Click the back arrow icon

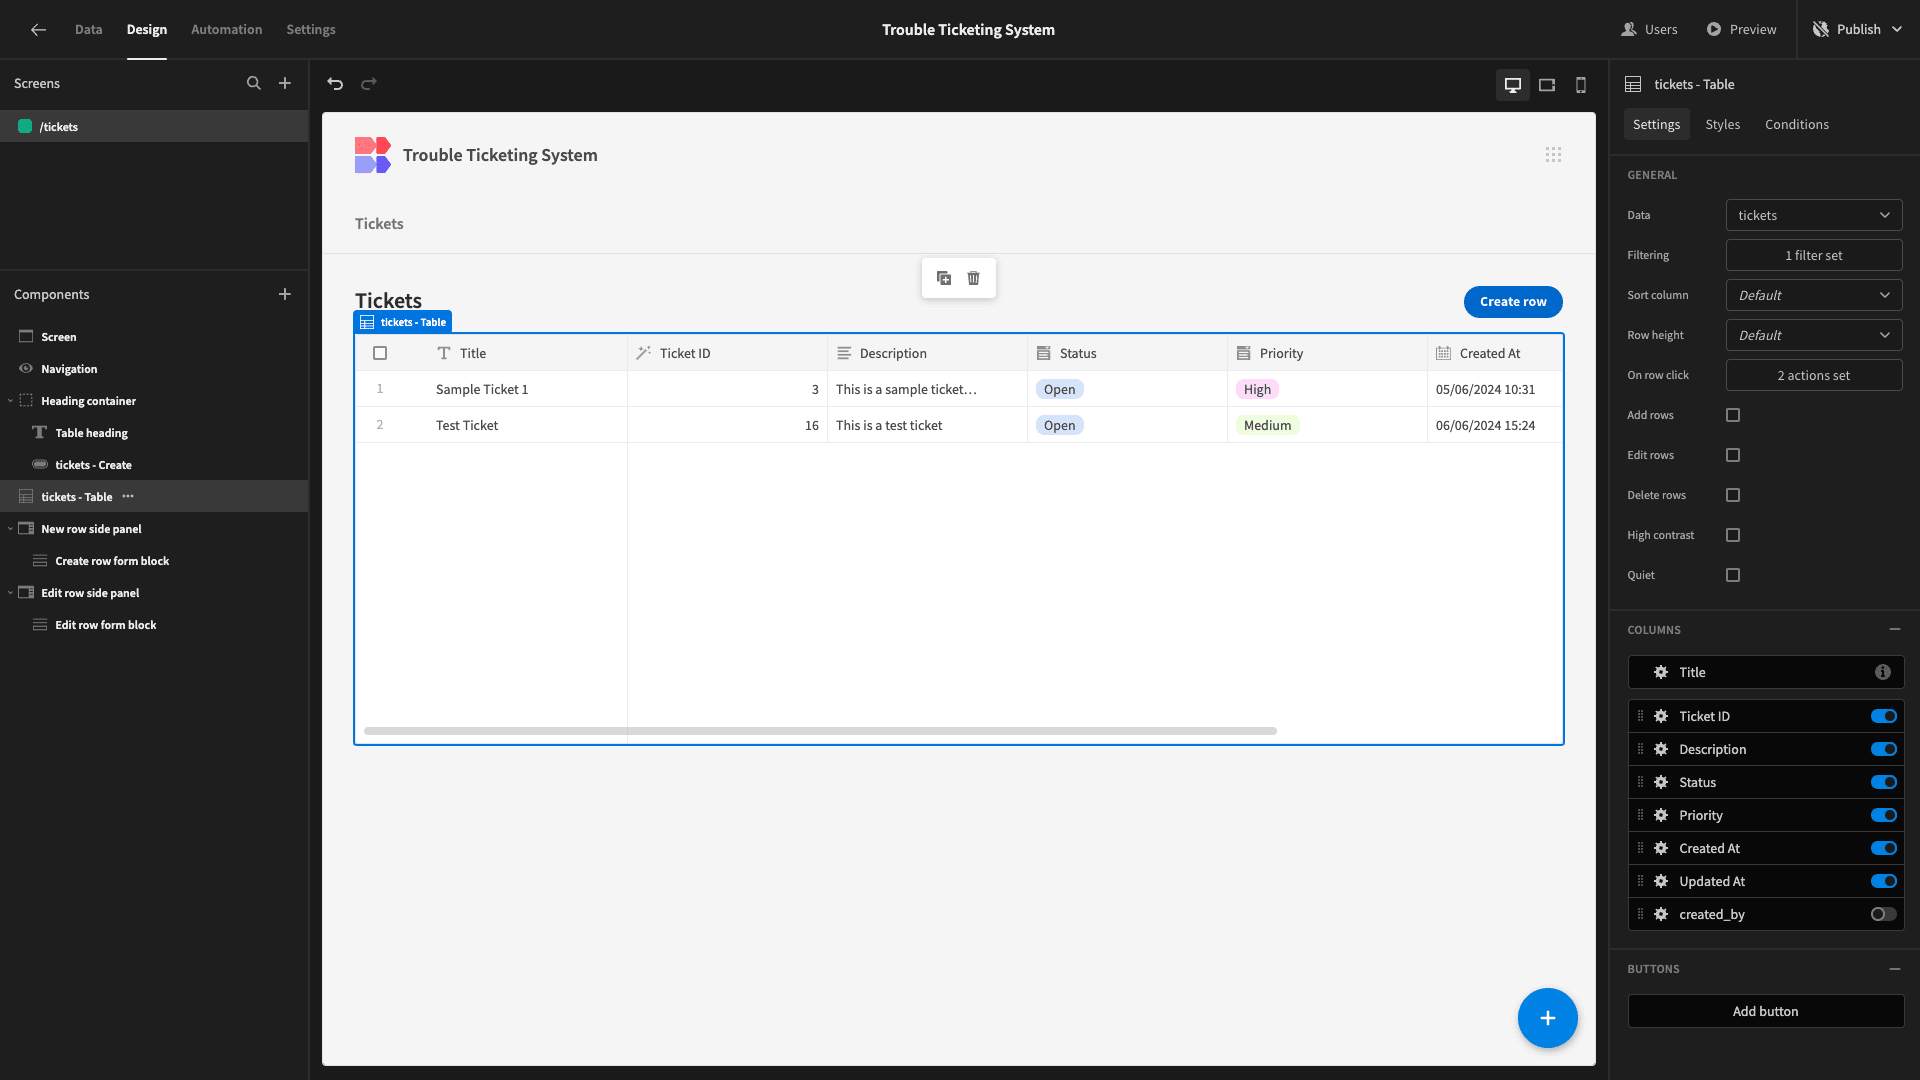38,30
